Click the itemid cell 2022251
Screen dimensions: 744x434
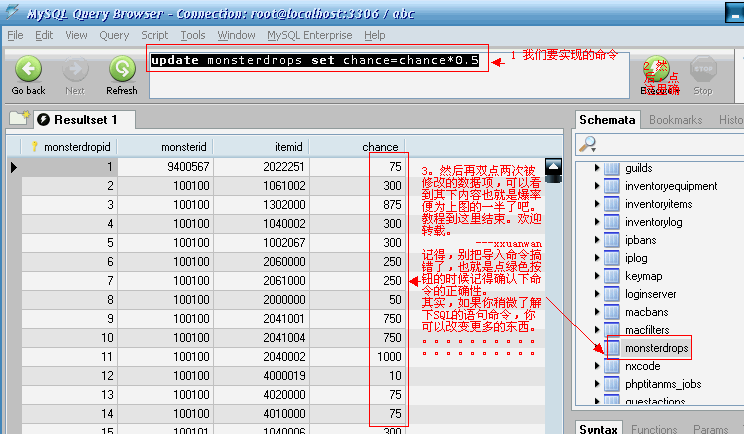[x=261, y=167]
